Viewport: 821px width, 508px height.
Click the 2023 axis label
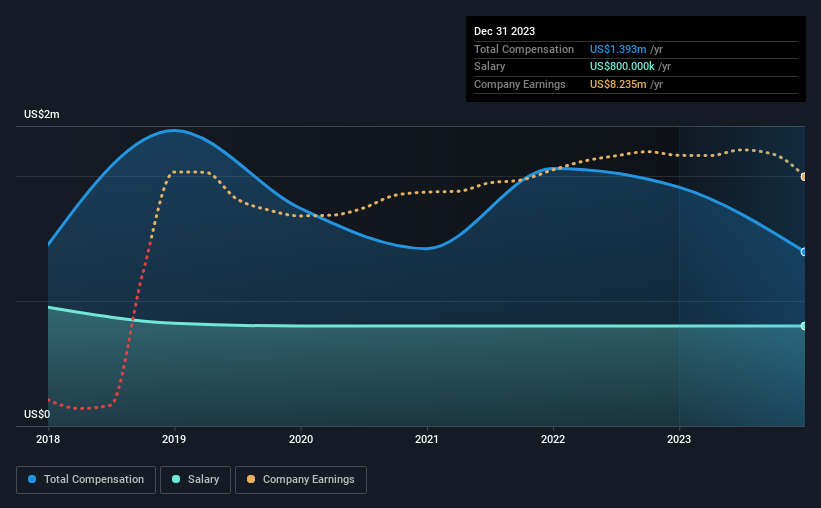click(x=679, y=439)
